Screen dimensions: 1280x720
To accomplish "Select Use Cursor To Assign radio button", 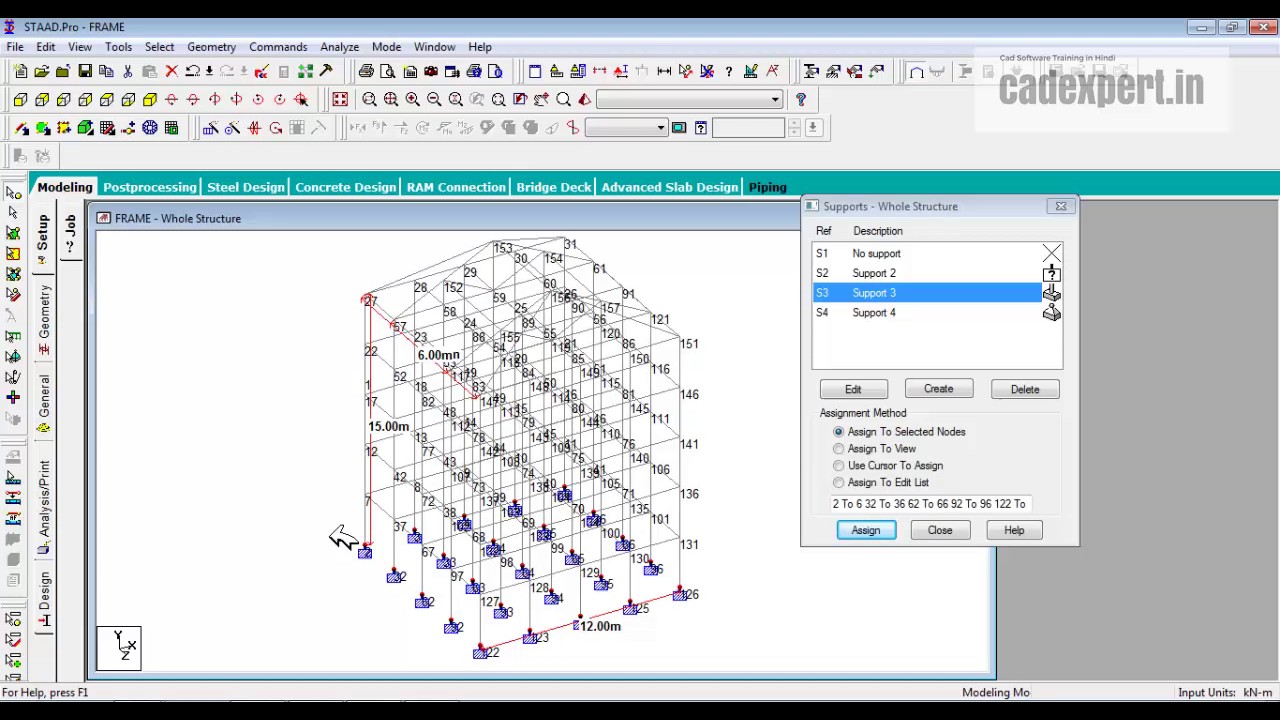I will (x=839, y=466).
